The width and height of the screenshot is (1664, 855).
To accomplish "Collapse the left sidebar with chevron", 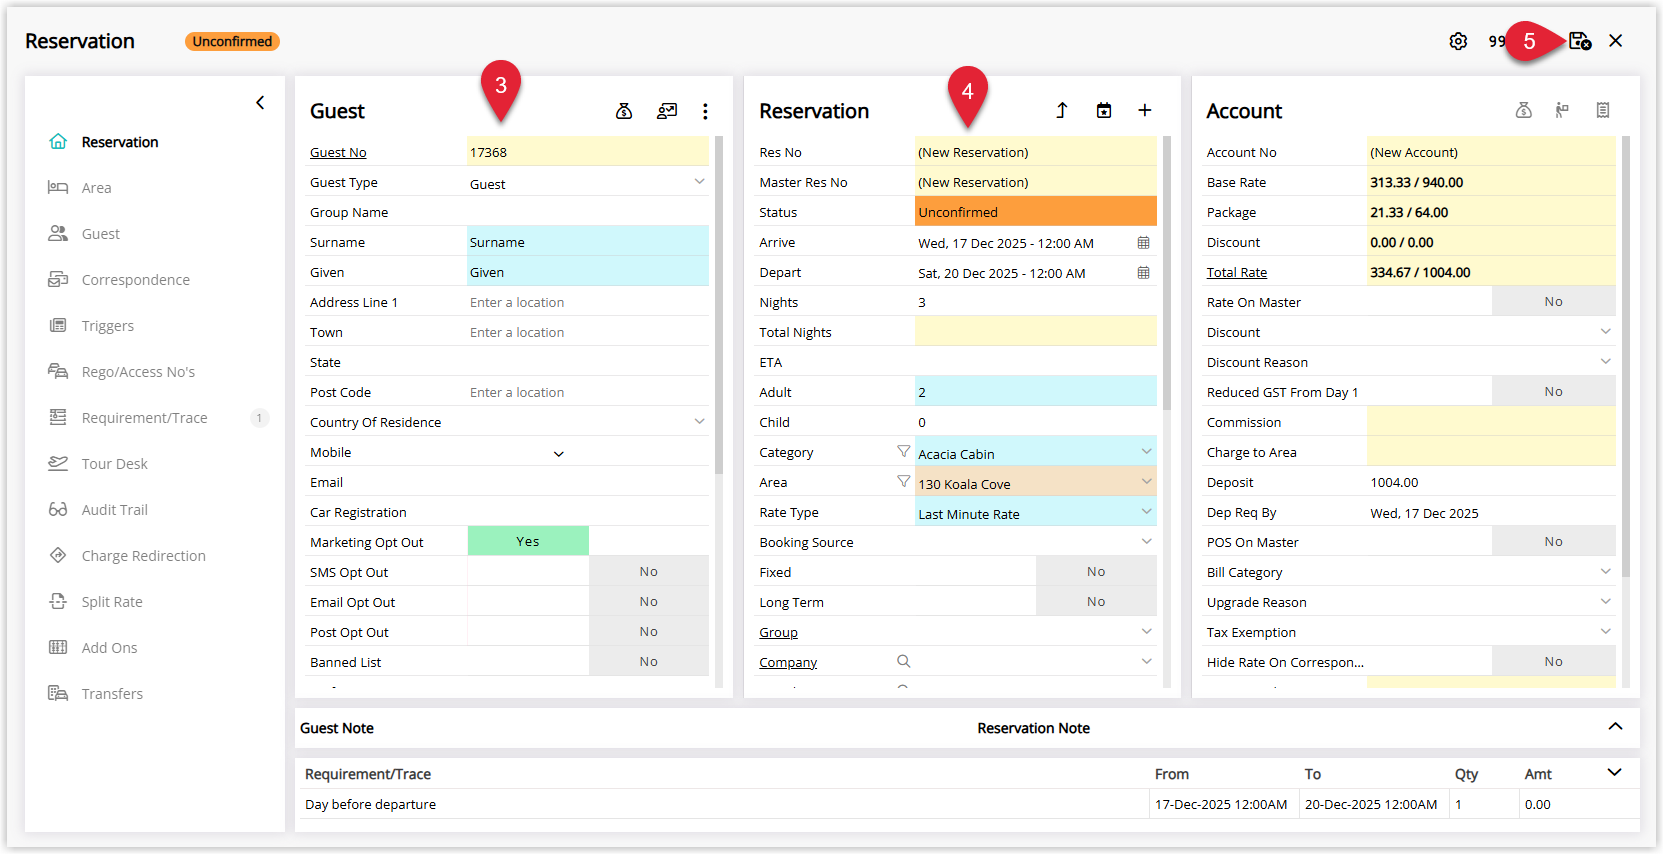I will pos(260,102).
